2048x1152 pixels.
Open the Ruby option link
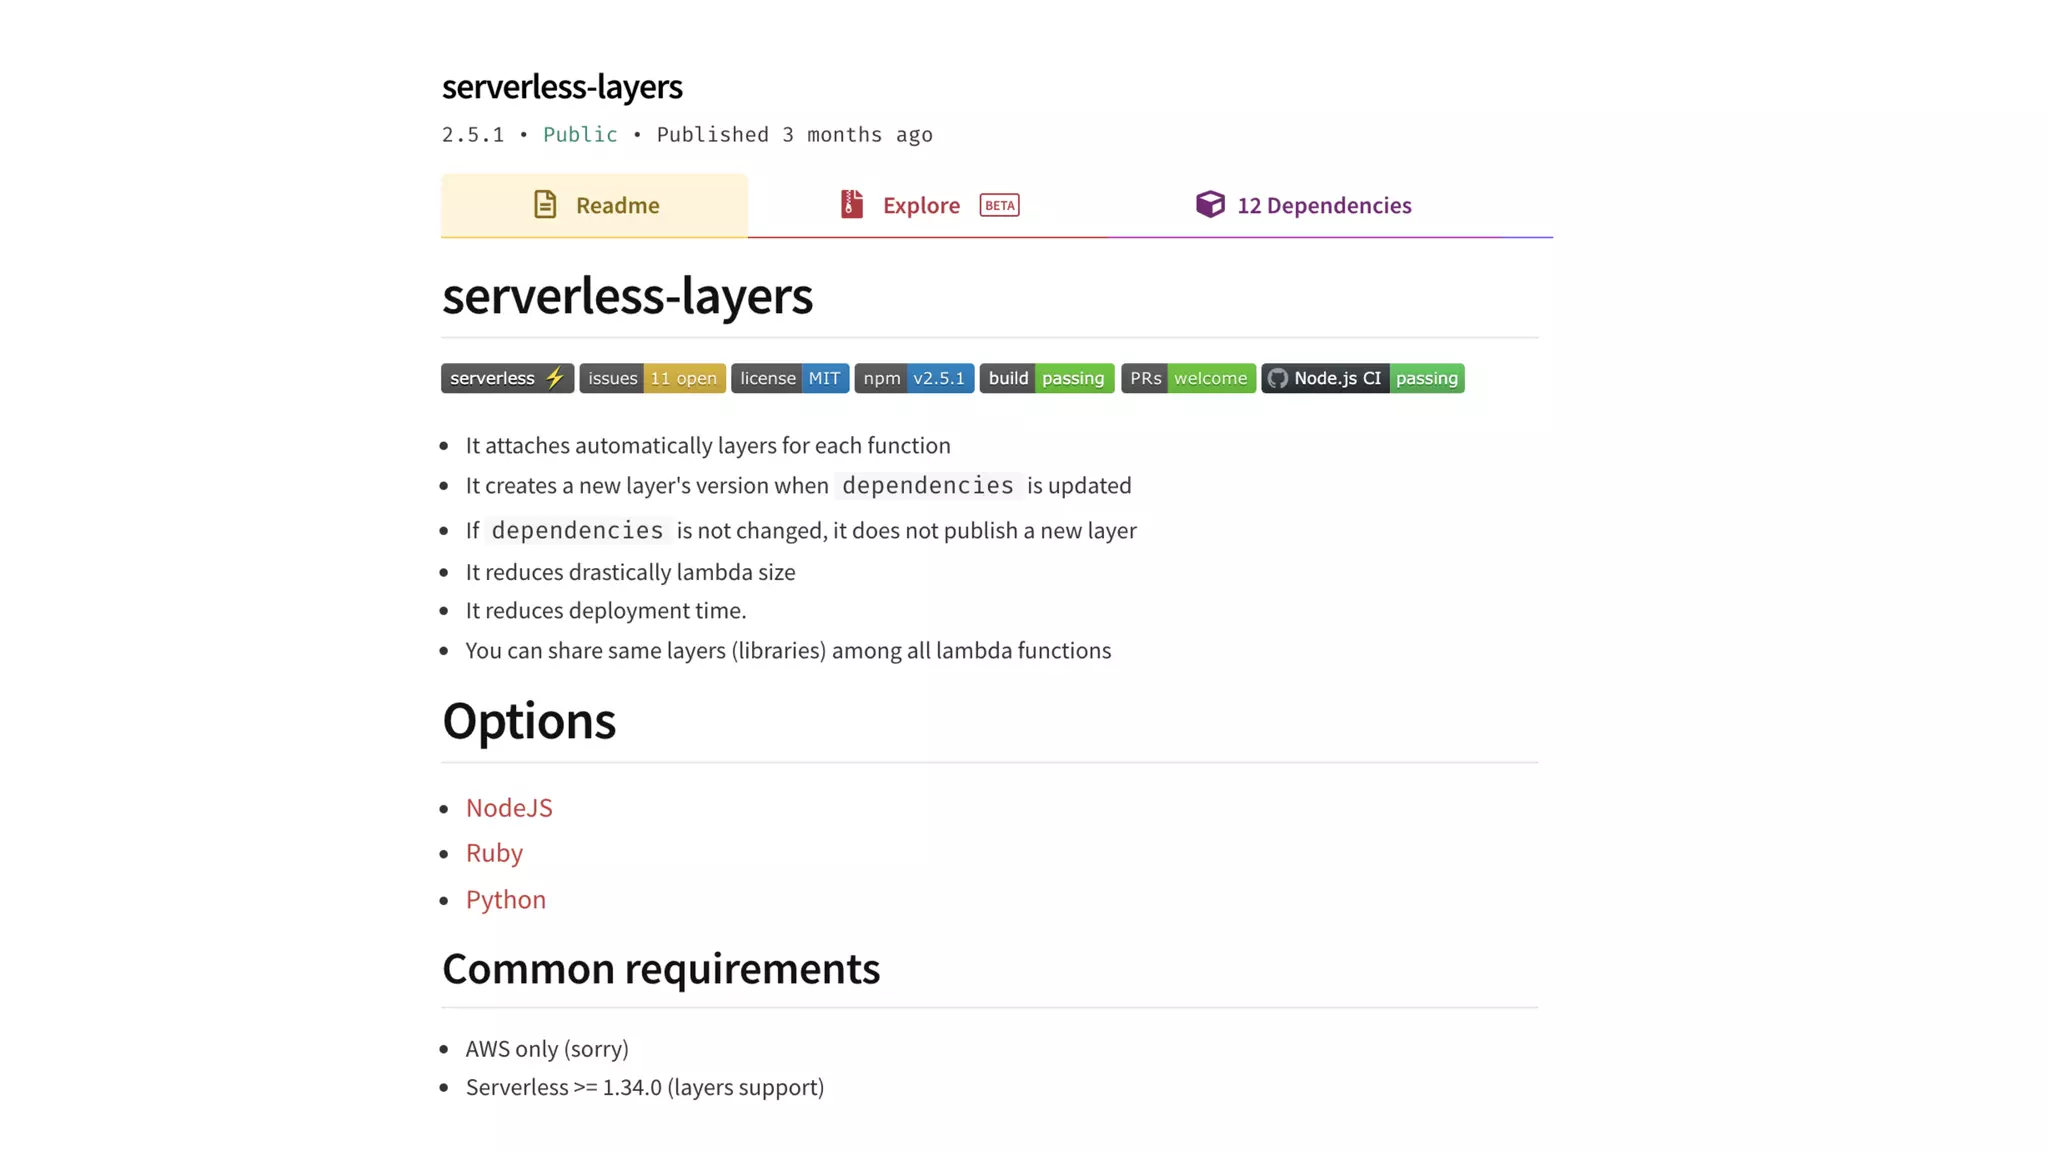pos(494,853)
